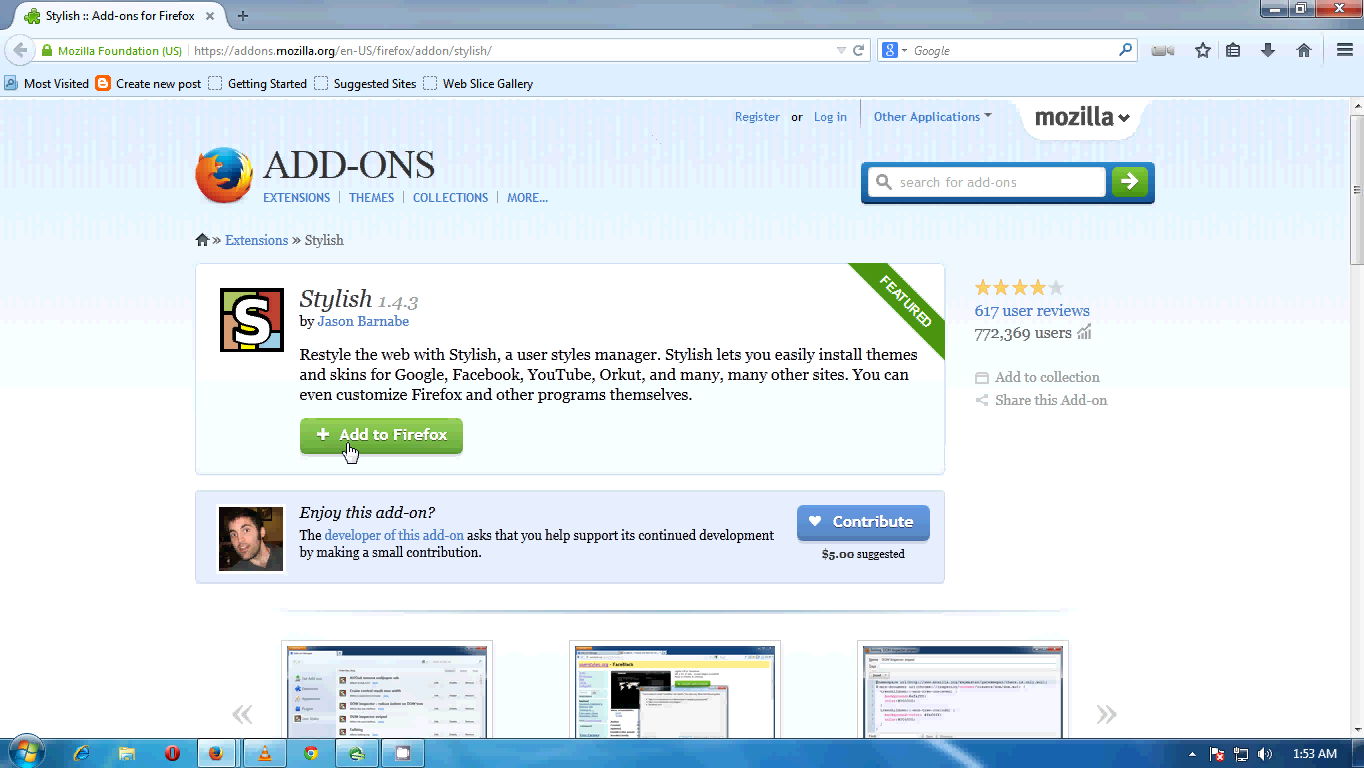This screenshot has height=768, width=1364.
Task: Click the search for add-ons field
Action: (986, 182)
